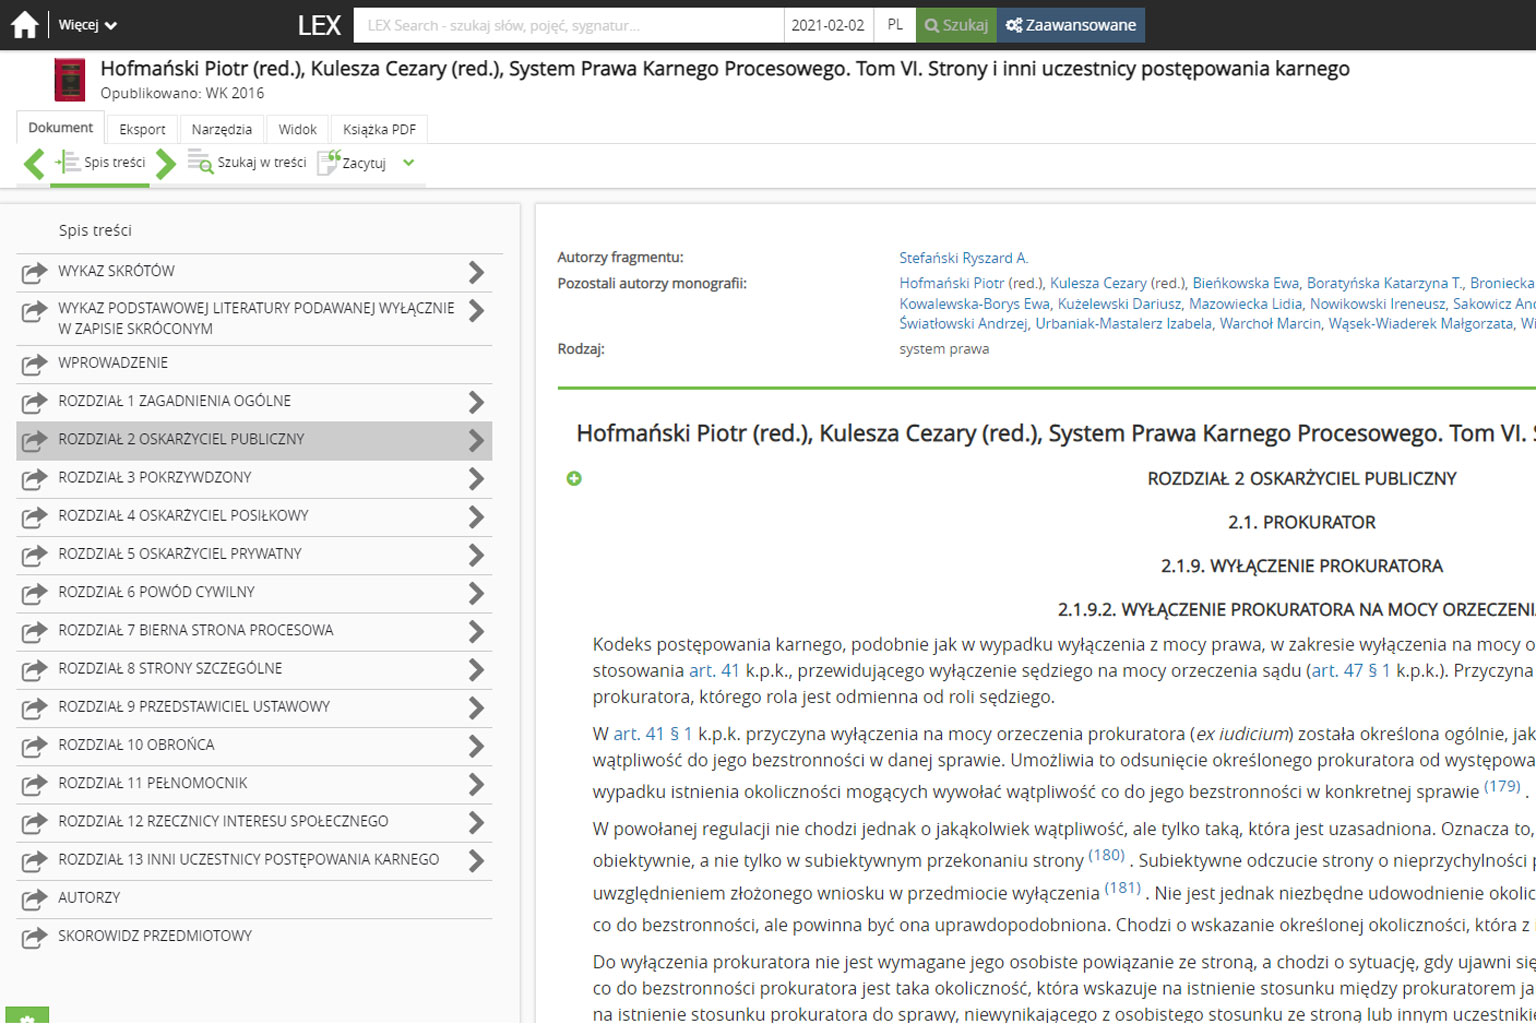Click the previous section green left arrow
1536x1024 pixels.
(34, 163)
